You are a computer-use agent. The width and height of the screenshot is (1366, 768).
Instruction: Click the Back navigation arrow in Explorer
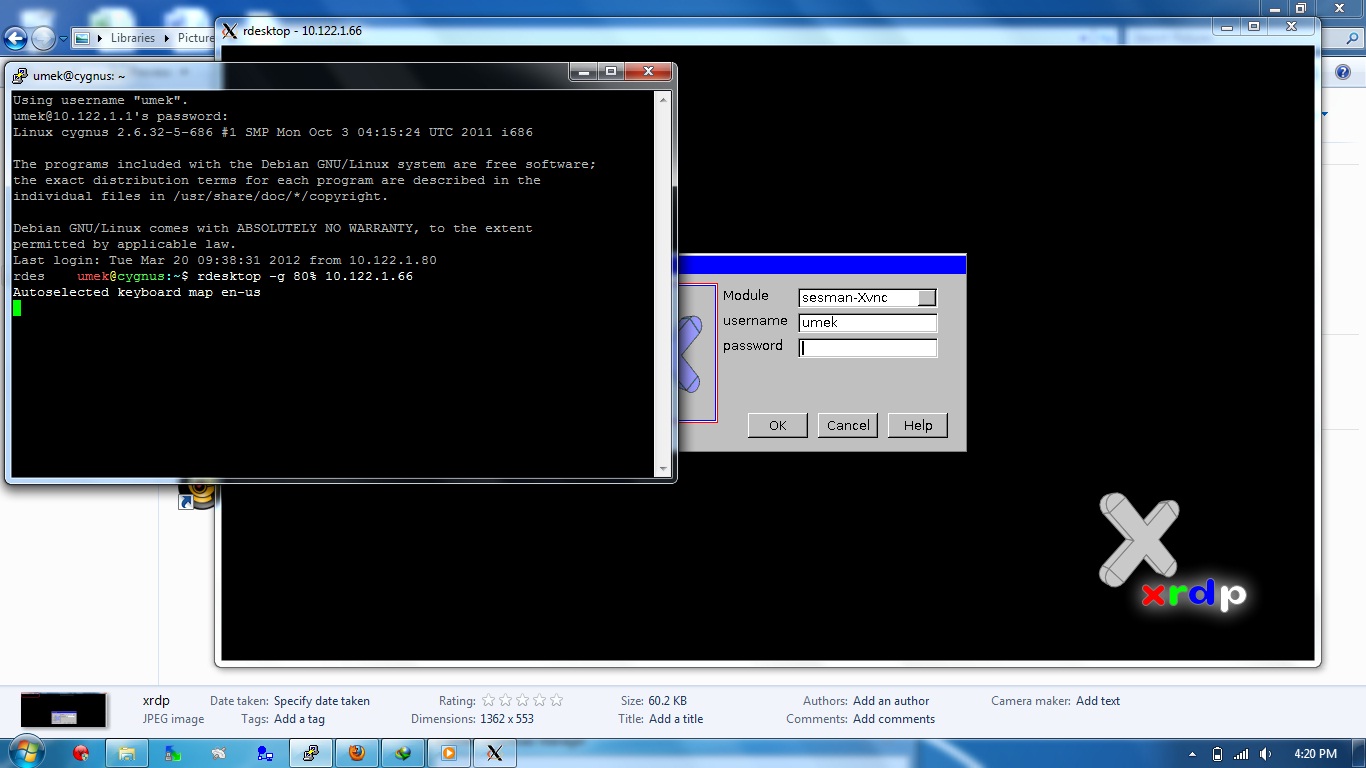pyautogui.click(x=15, y=37)
